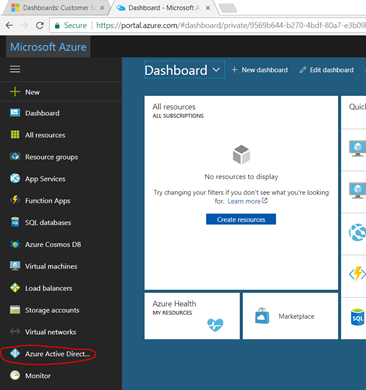Click the browser reload icon

point(40,25)
